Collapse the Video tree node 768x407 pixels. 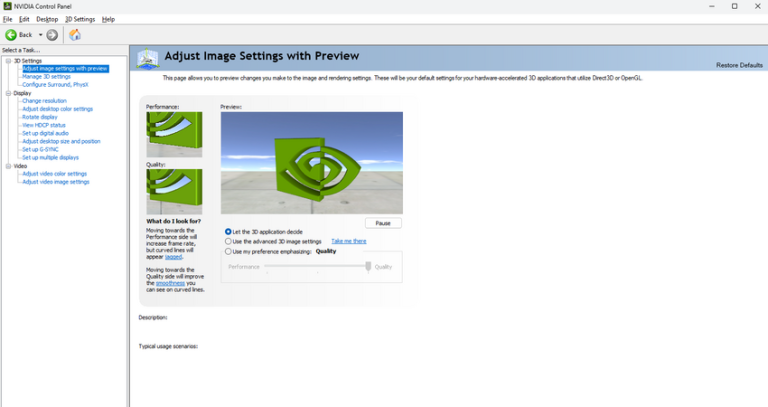click(6, 166)
